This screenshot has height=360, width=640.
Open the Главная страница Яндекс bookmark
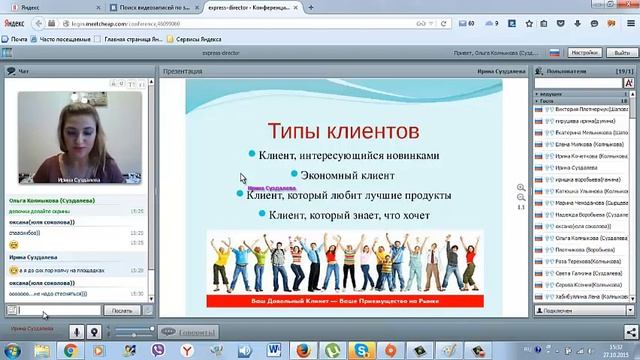(x=129, y=39)
